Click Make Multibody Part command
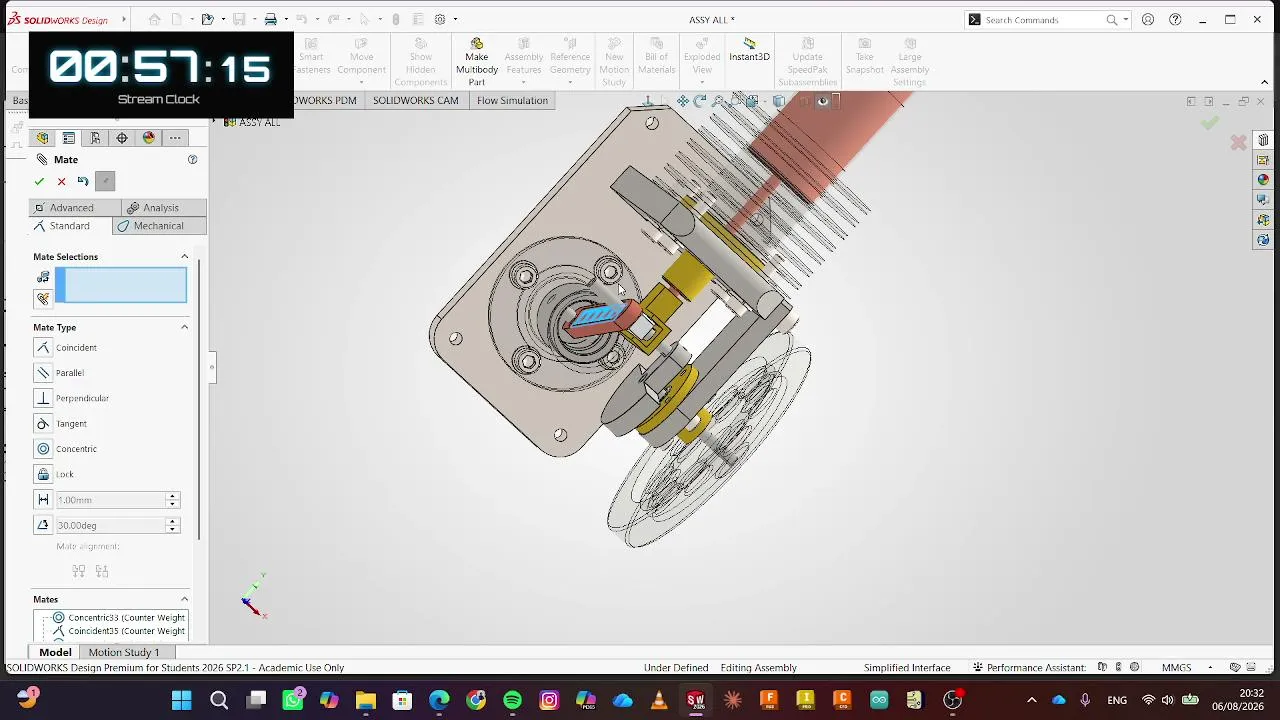Image resolution: width=1280 pixels, height=720 pixels. point(477,62)
